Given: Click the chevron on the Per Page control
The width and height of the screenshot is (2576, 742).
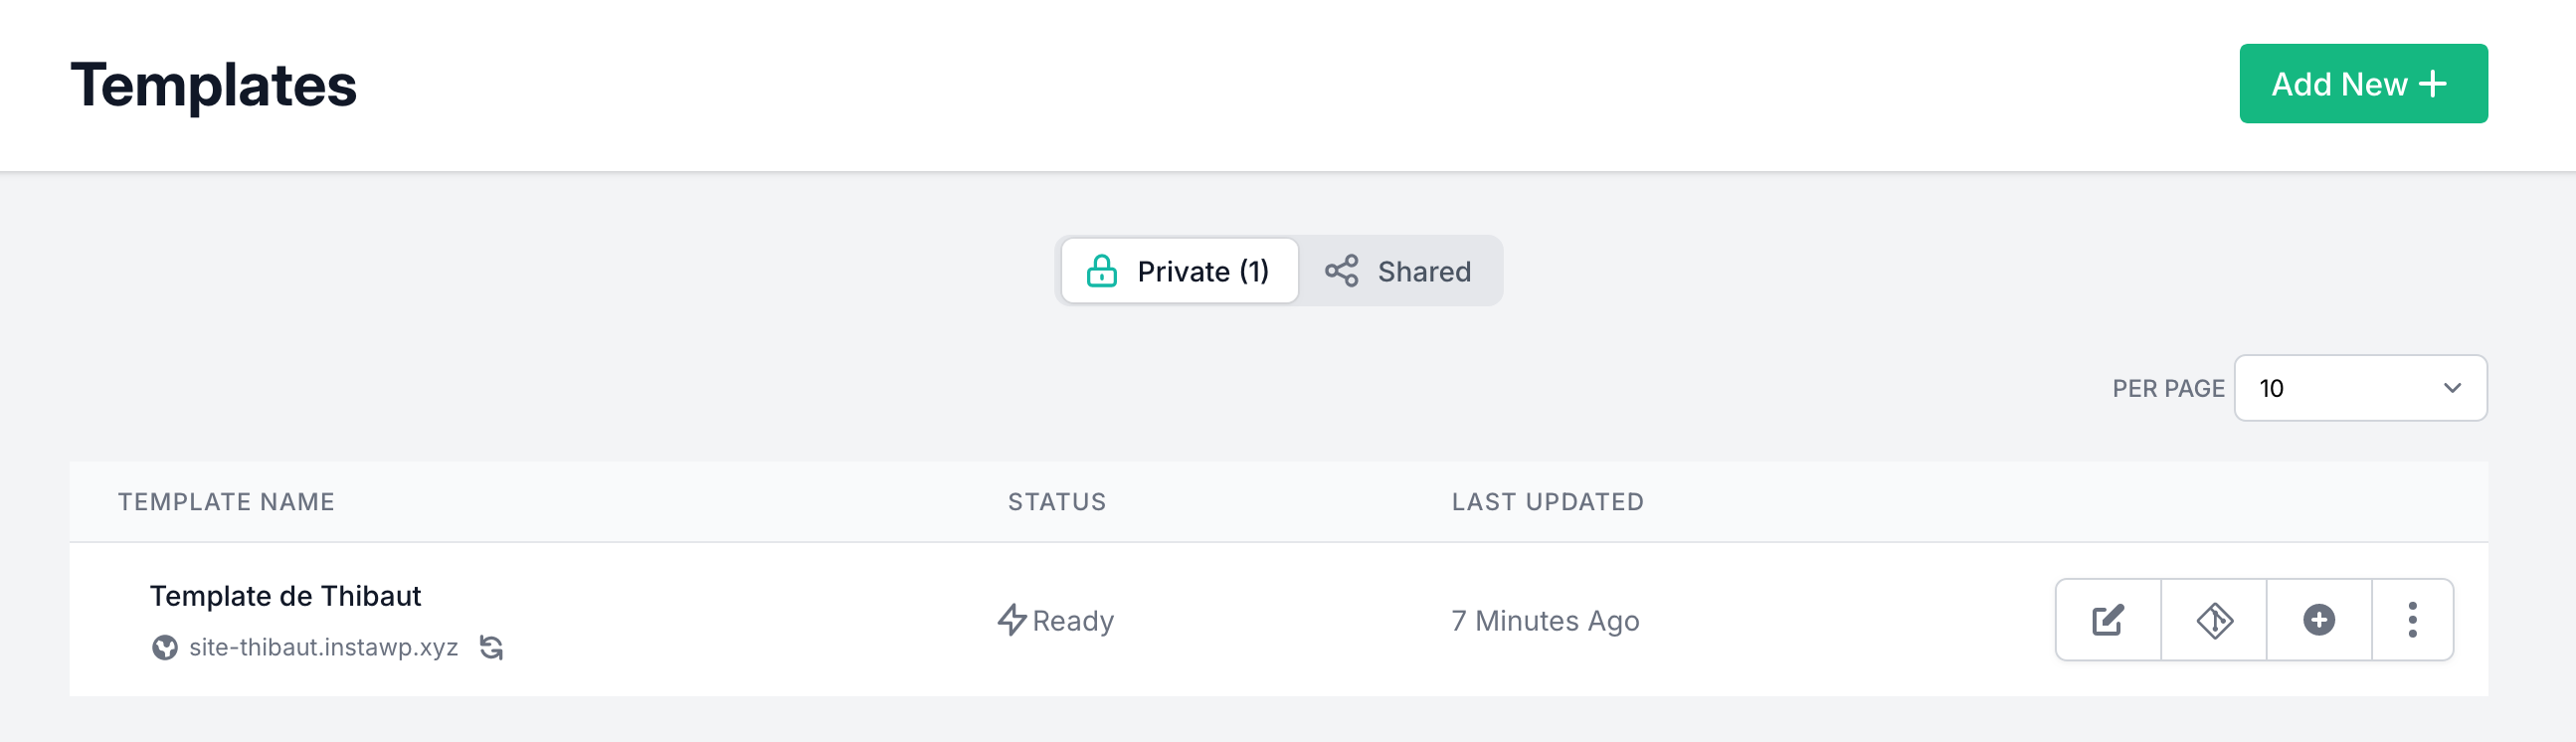Looking at the screenshot, I should coord(2449,388).
